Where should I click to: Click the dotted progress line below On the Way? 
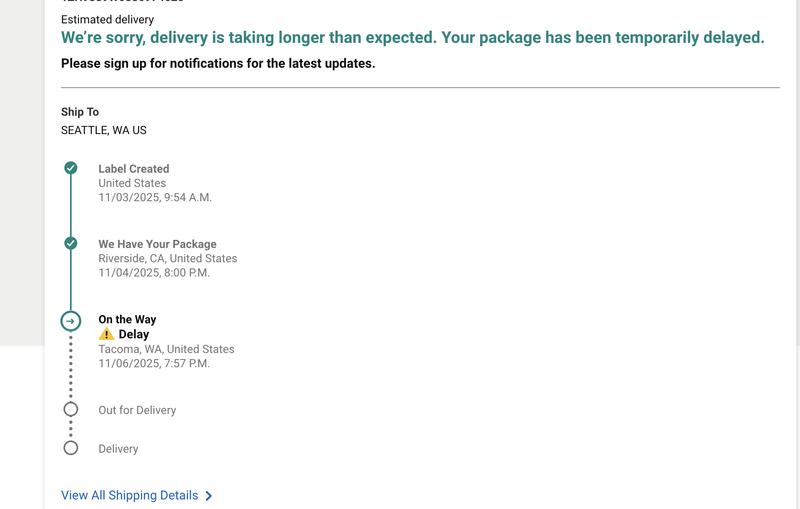[71, 366]
